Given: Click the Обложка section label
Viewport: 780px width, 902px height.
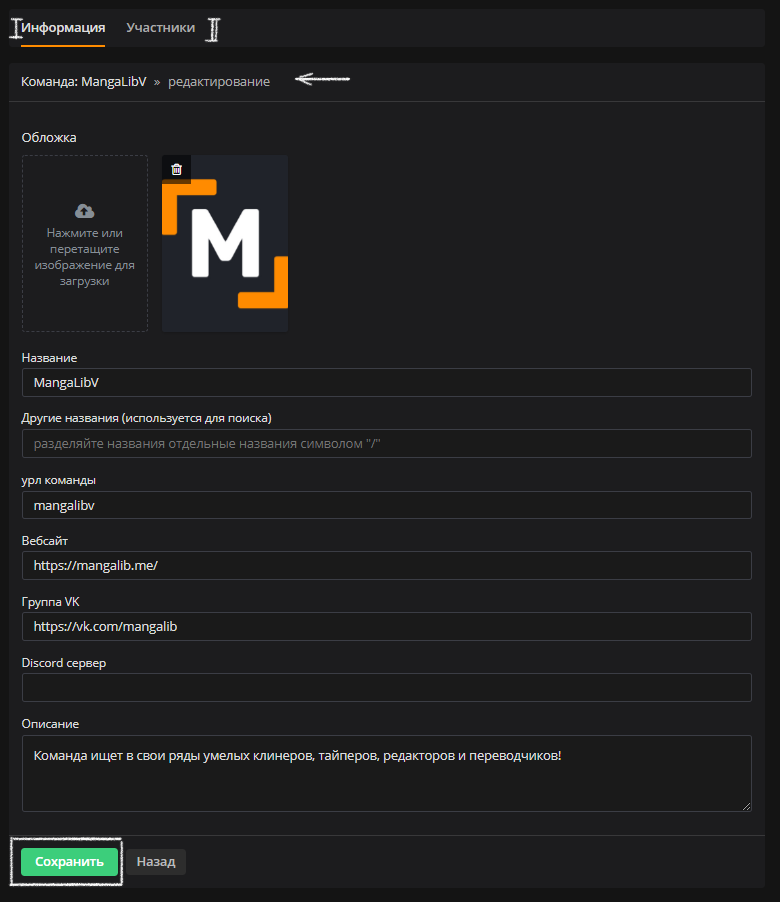Looking at the screenshot, I should pyautogui.click(x=49, y=137).
